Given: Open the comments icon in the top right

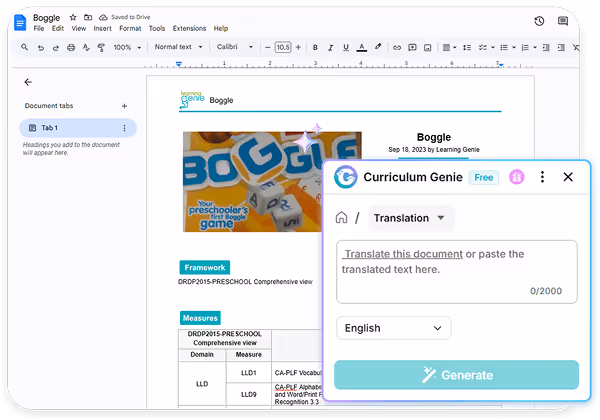Looking at the screenshot, I should [x=562, y=21].
